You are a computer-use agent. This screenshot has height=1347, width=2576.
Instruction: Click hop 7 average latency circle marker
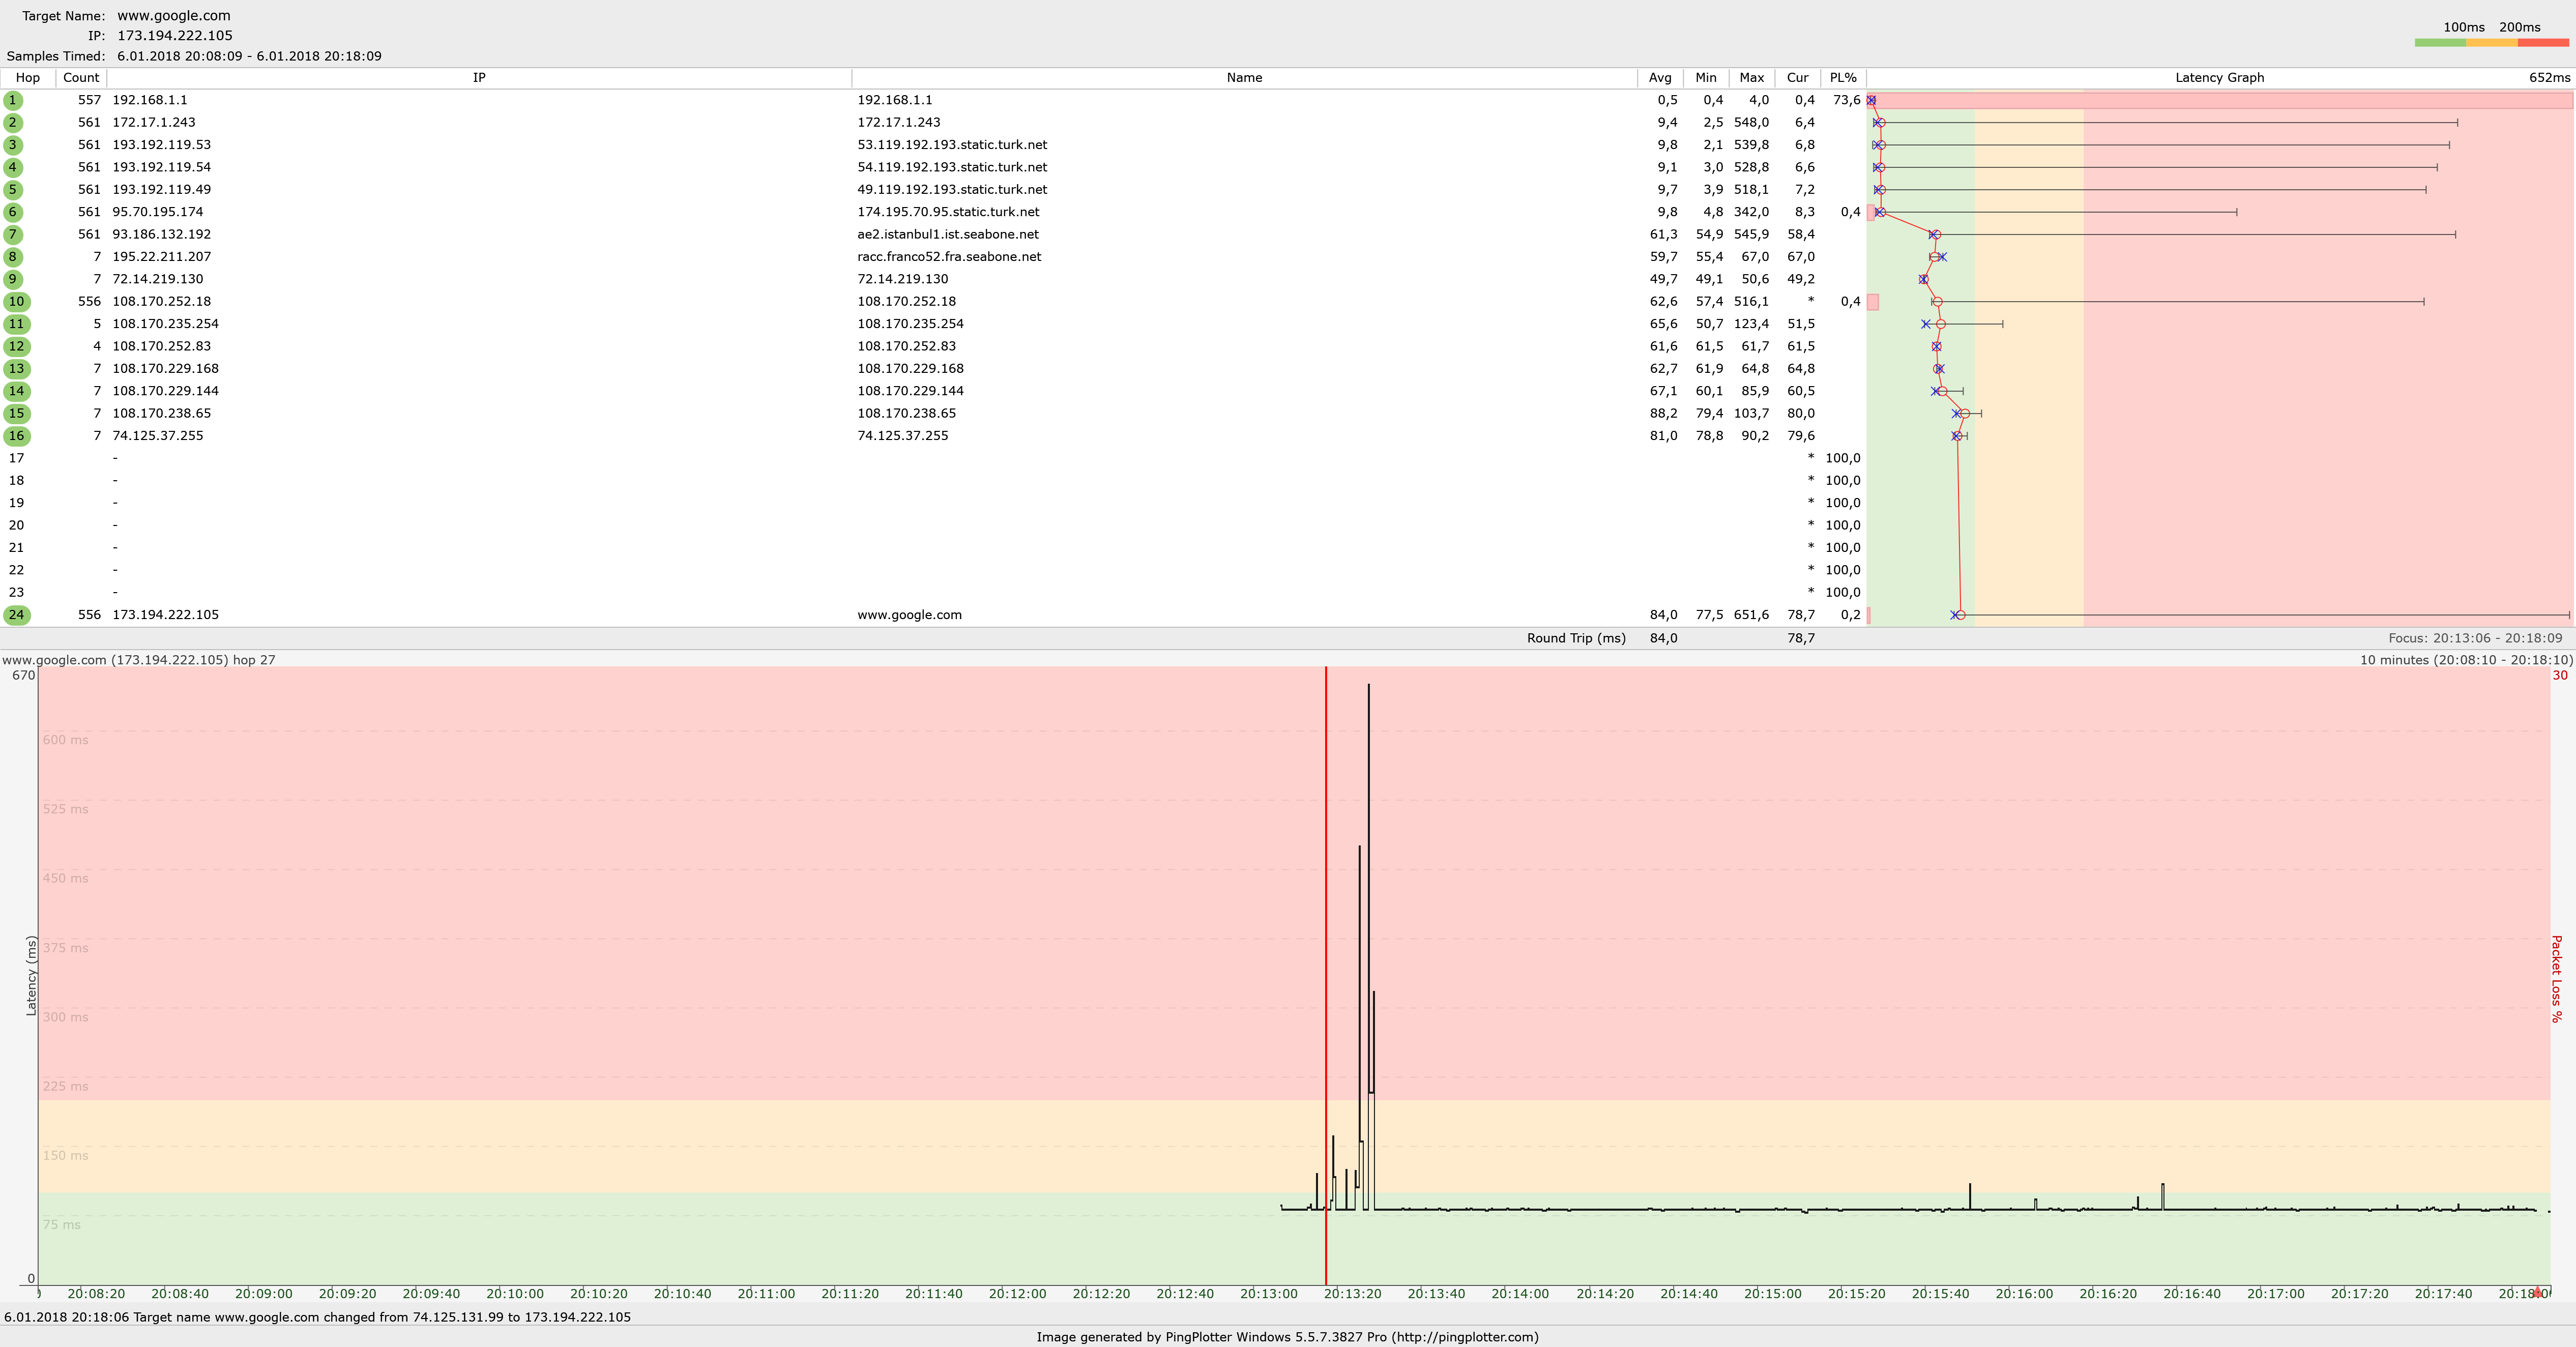pos(1936,234)
